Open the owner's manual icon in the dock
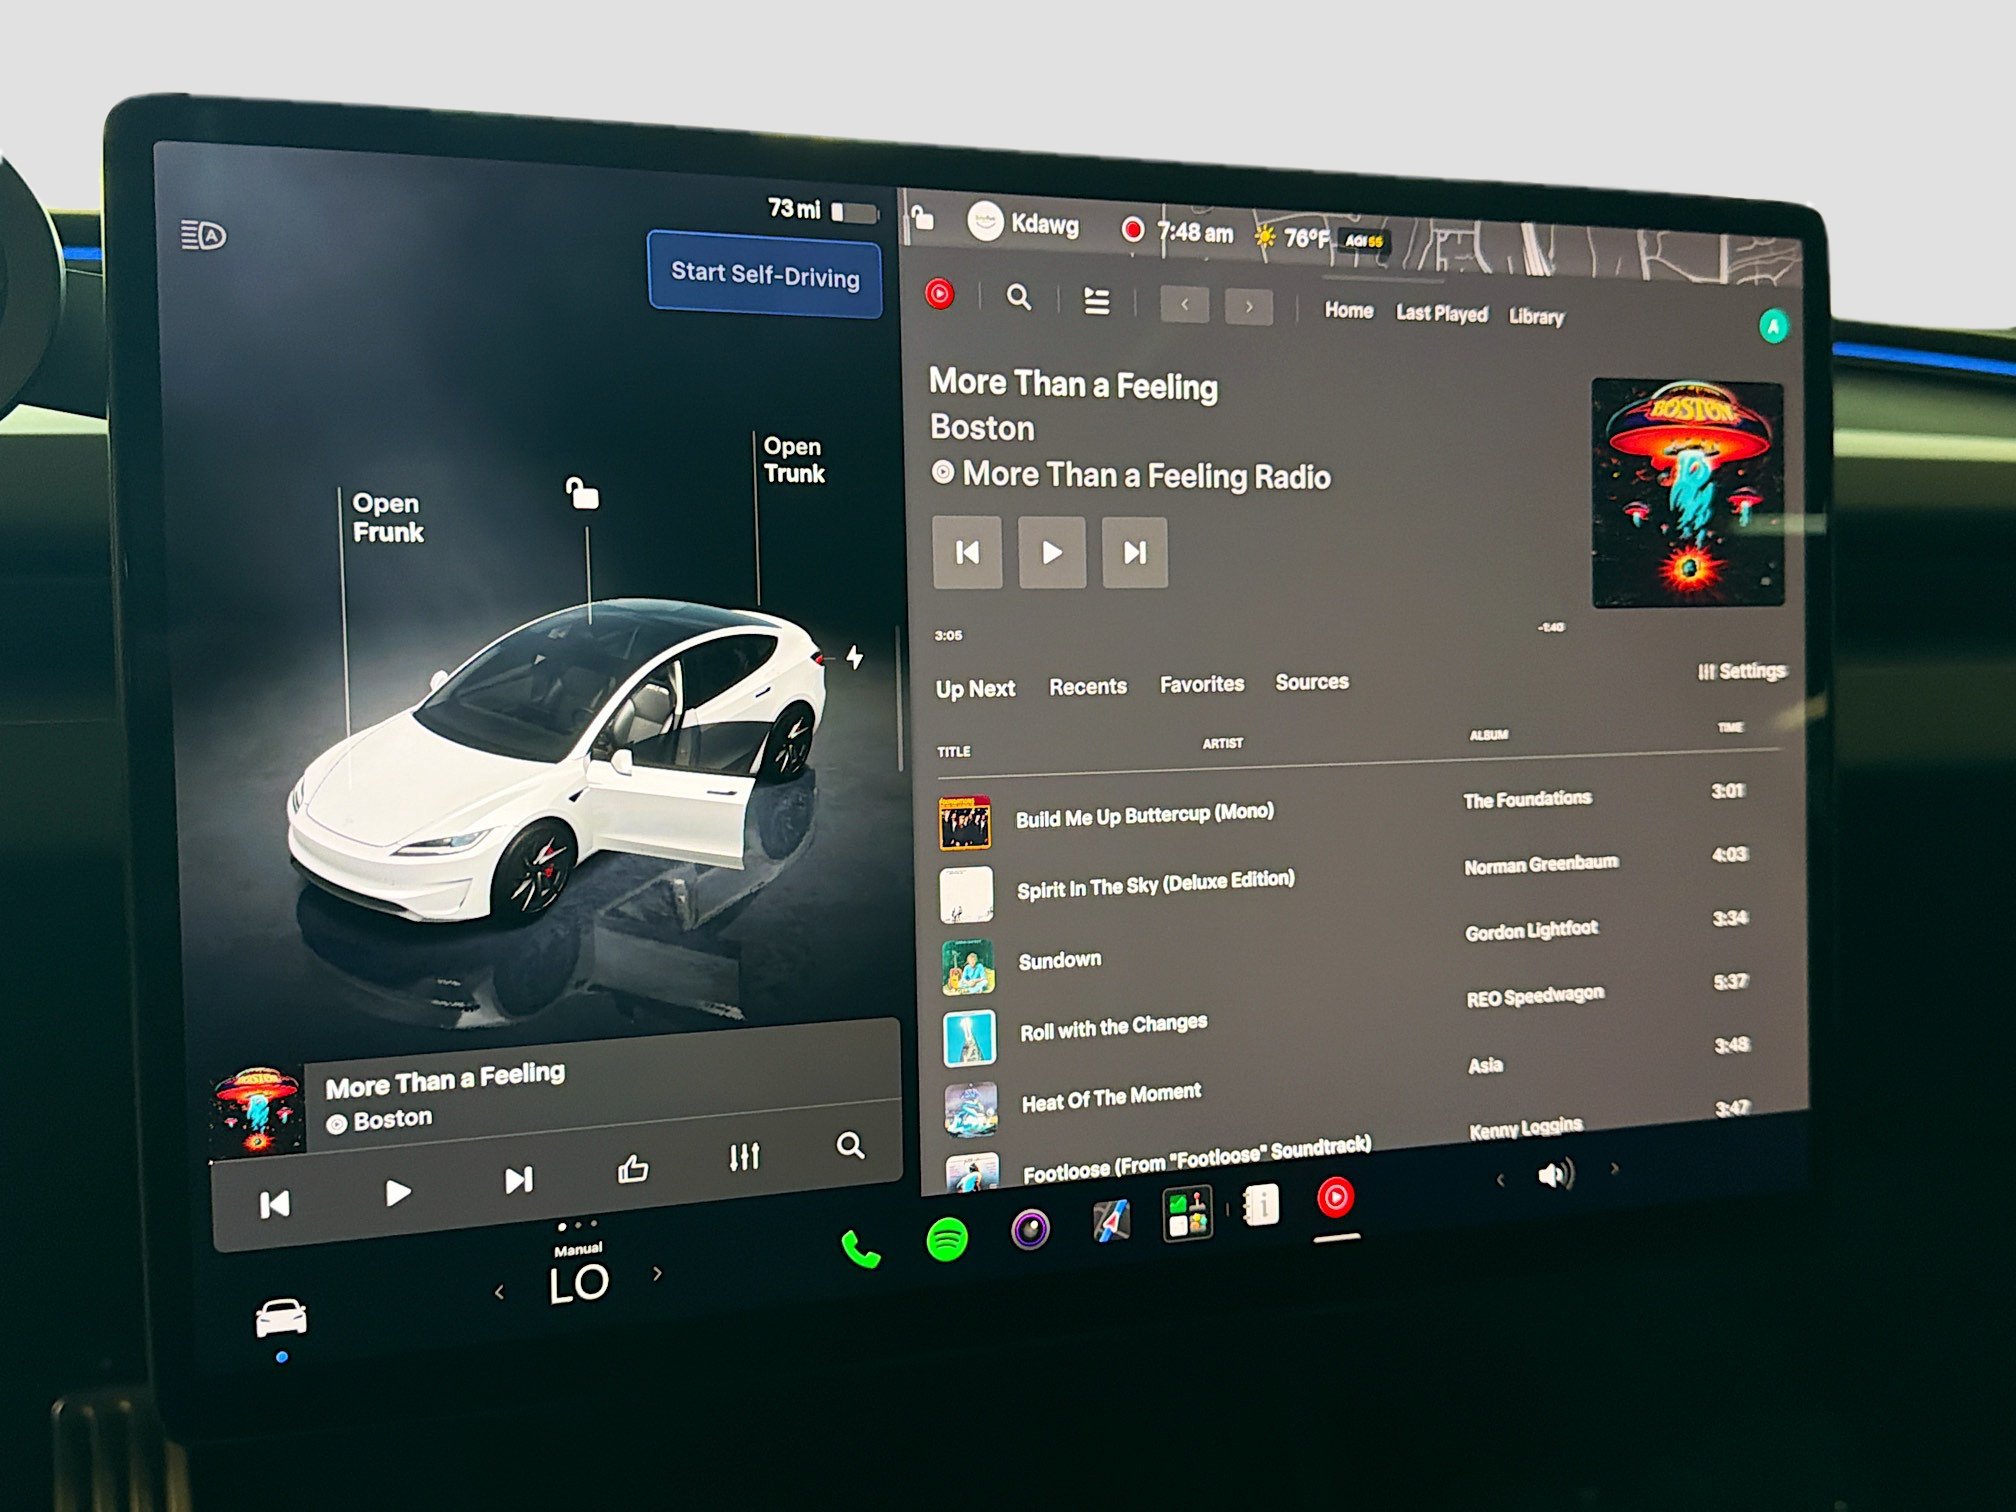 (1260, 1204)
